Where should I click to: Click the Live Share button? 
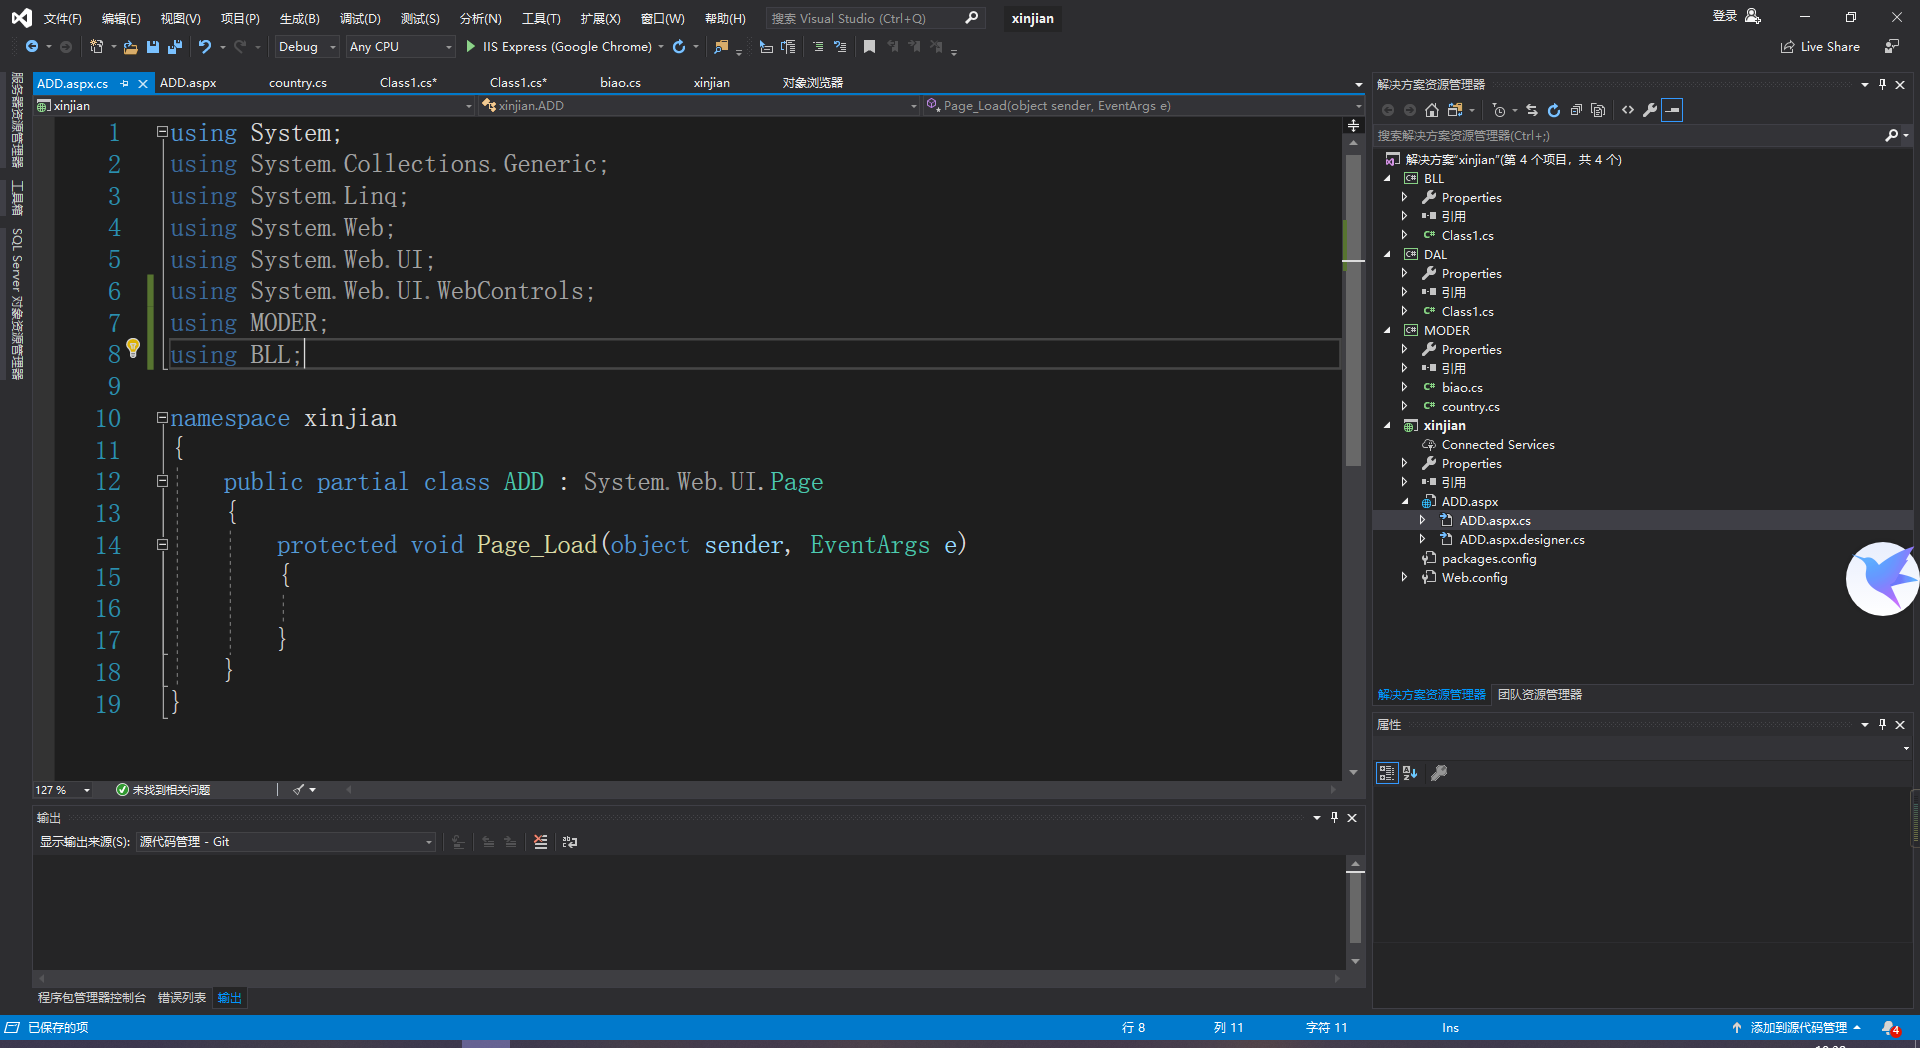click(1820, 47)
